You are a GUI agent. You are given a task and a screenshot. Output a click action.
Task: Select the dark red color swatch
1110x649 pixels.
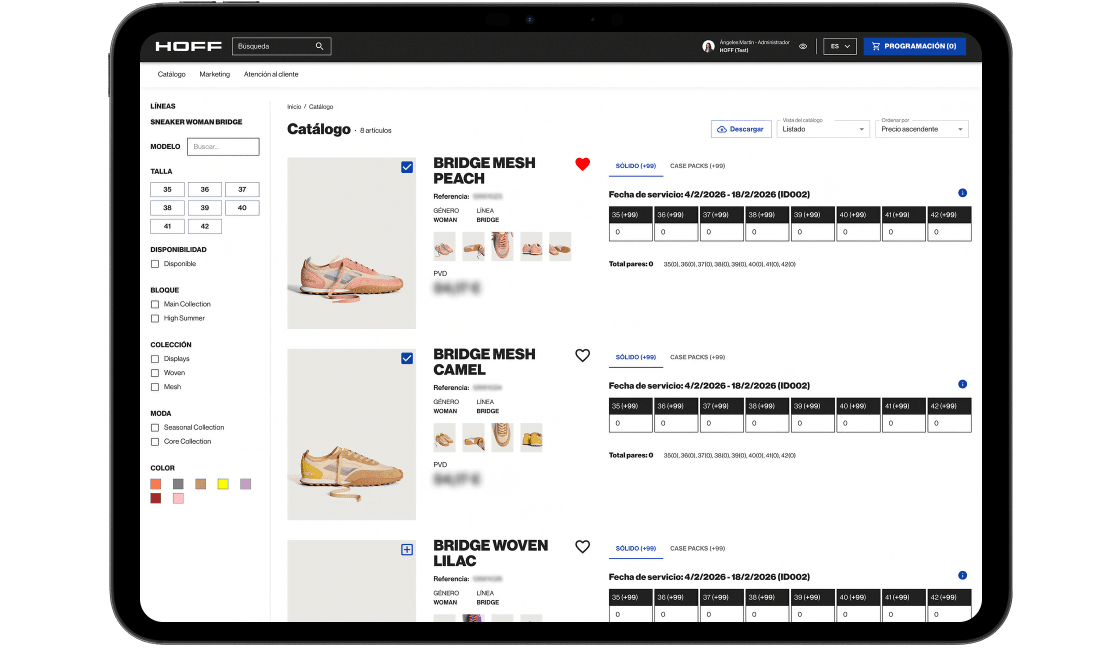coord(156,498)
